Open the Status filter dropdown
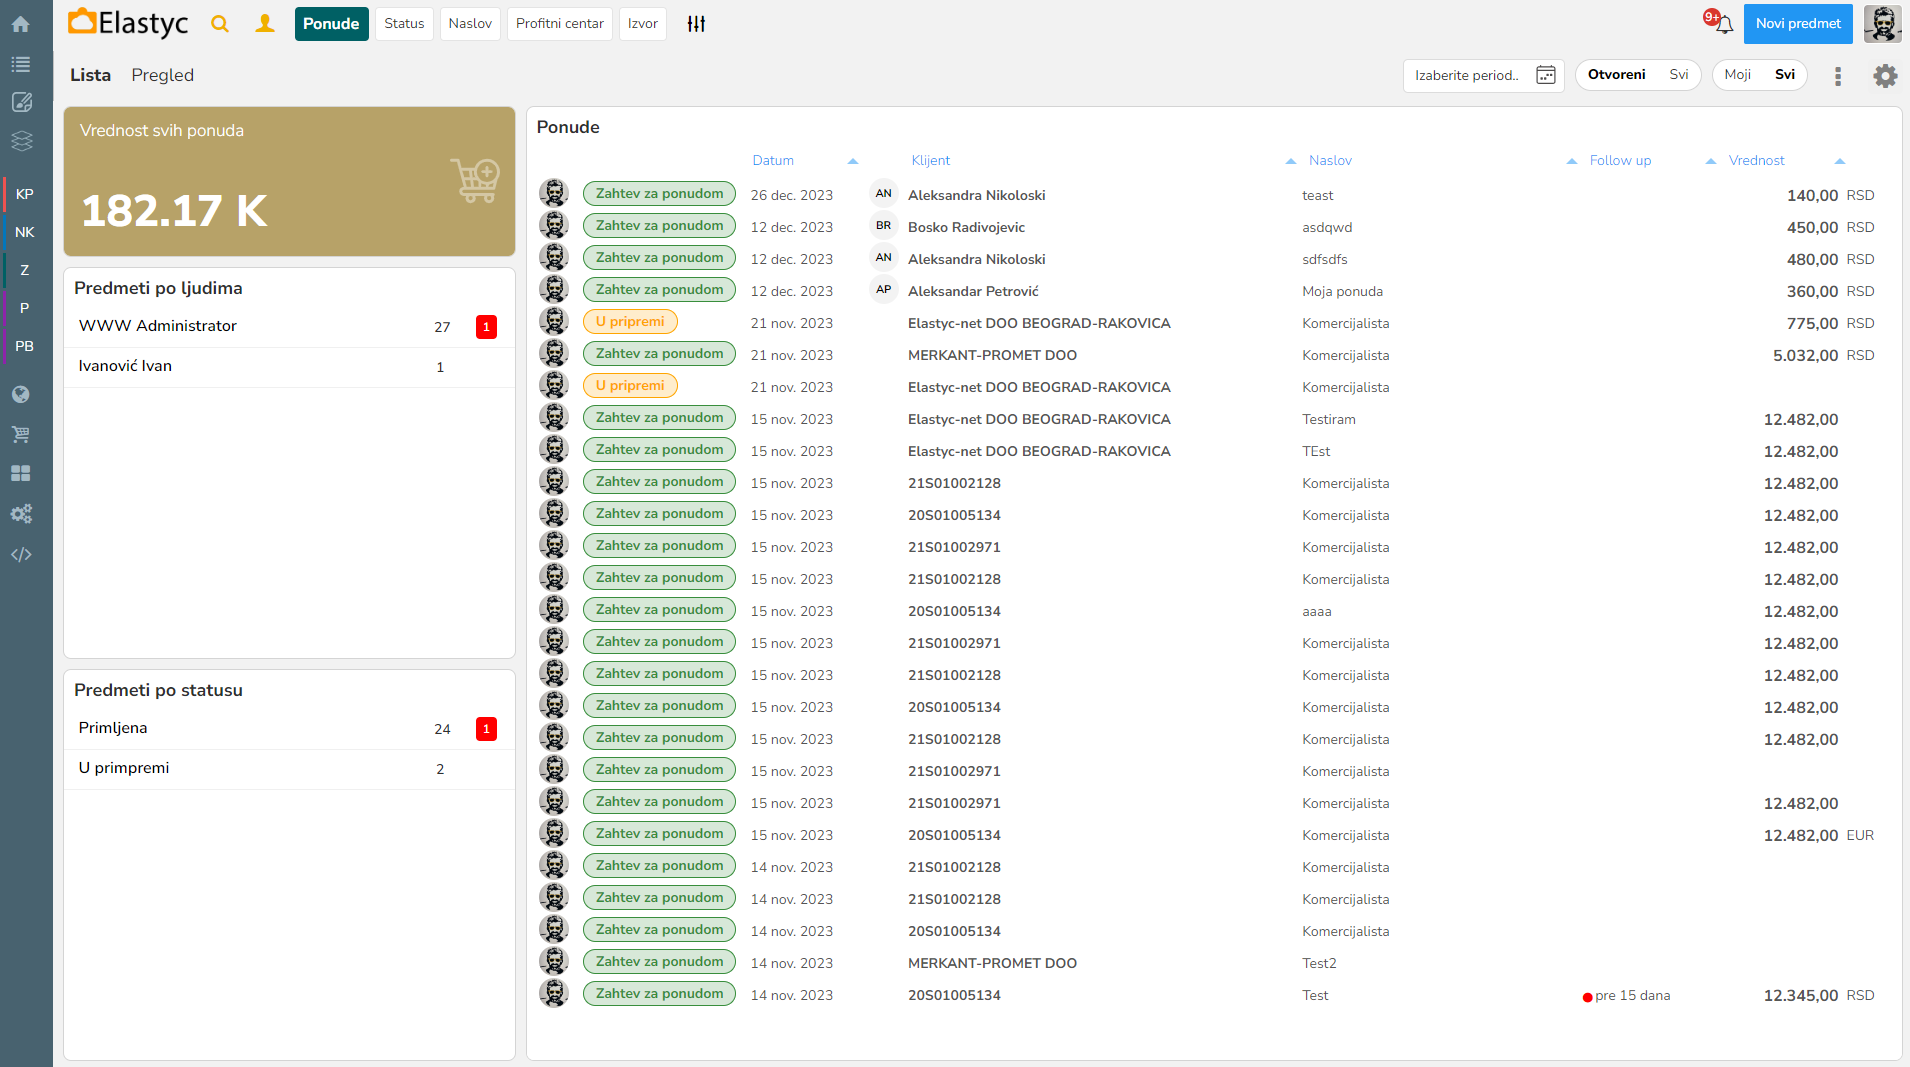Viewport: 1910px width, 1067px height. [x=404, y=24]
